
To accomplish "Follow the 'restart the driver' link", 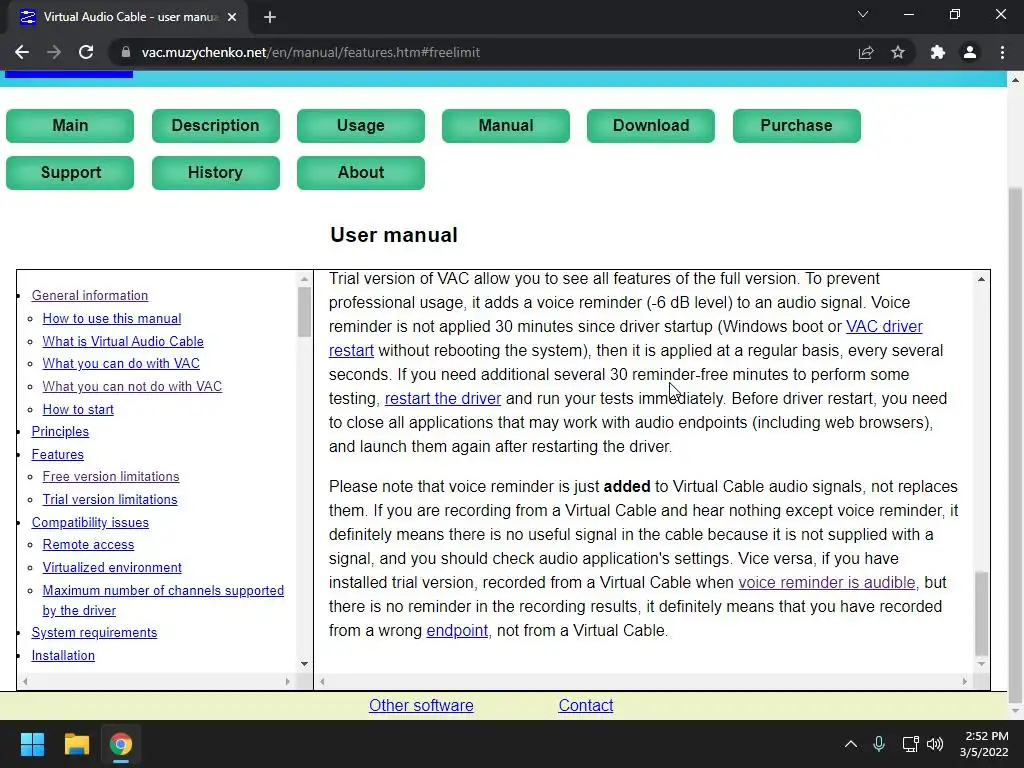I will click(x=443, y=398).
